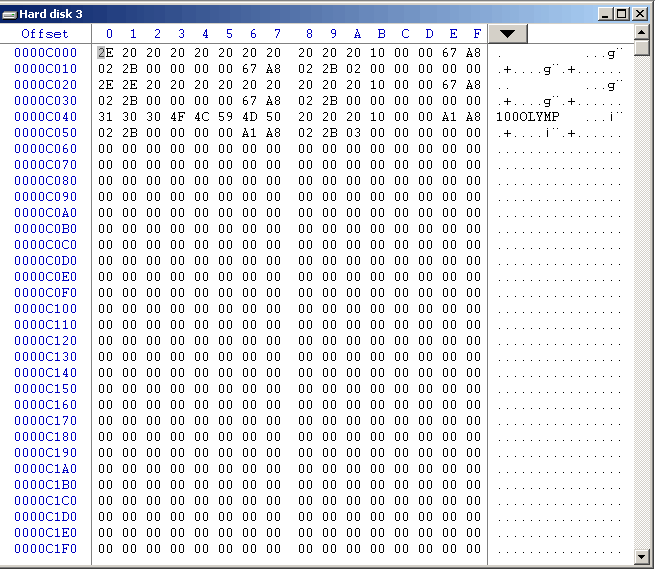The height and width of the screenshot is (570, 655).
Task: Click offset label 0000C050
Action: (x=46, y=133)
